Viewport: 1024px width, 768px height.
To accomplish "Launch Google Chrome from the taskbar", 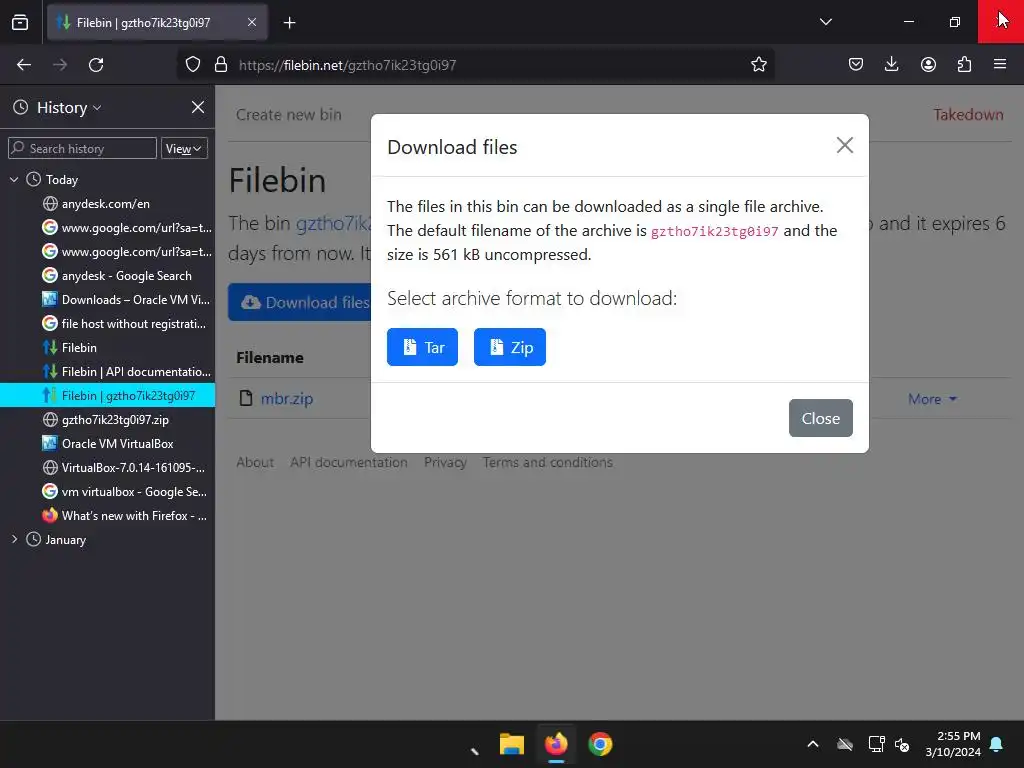I will click(x=600, y=744).
